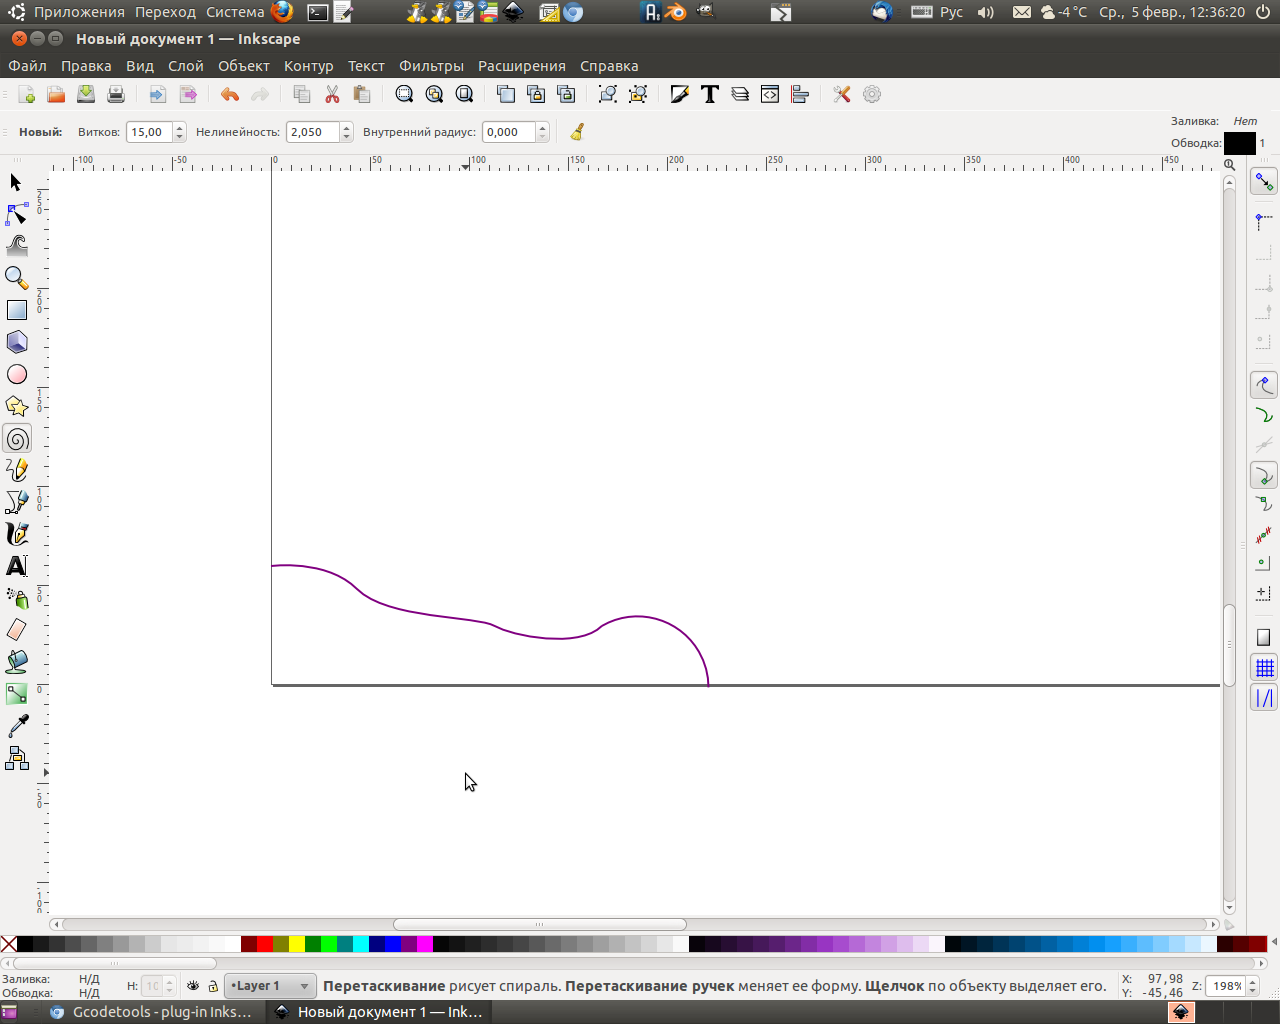The image size is (1280, 1024).
Task: Cut selection with scissors icon
Action: tap(332, 94)
